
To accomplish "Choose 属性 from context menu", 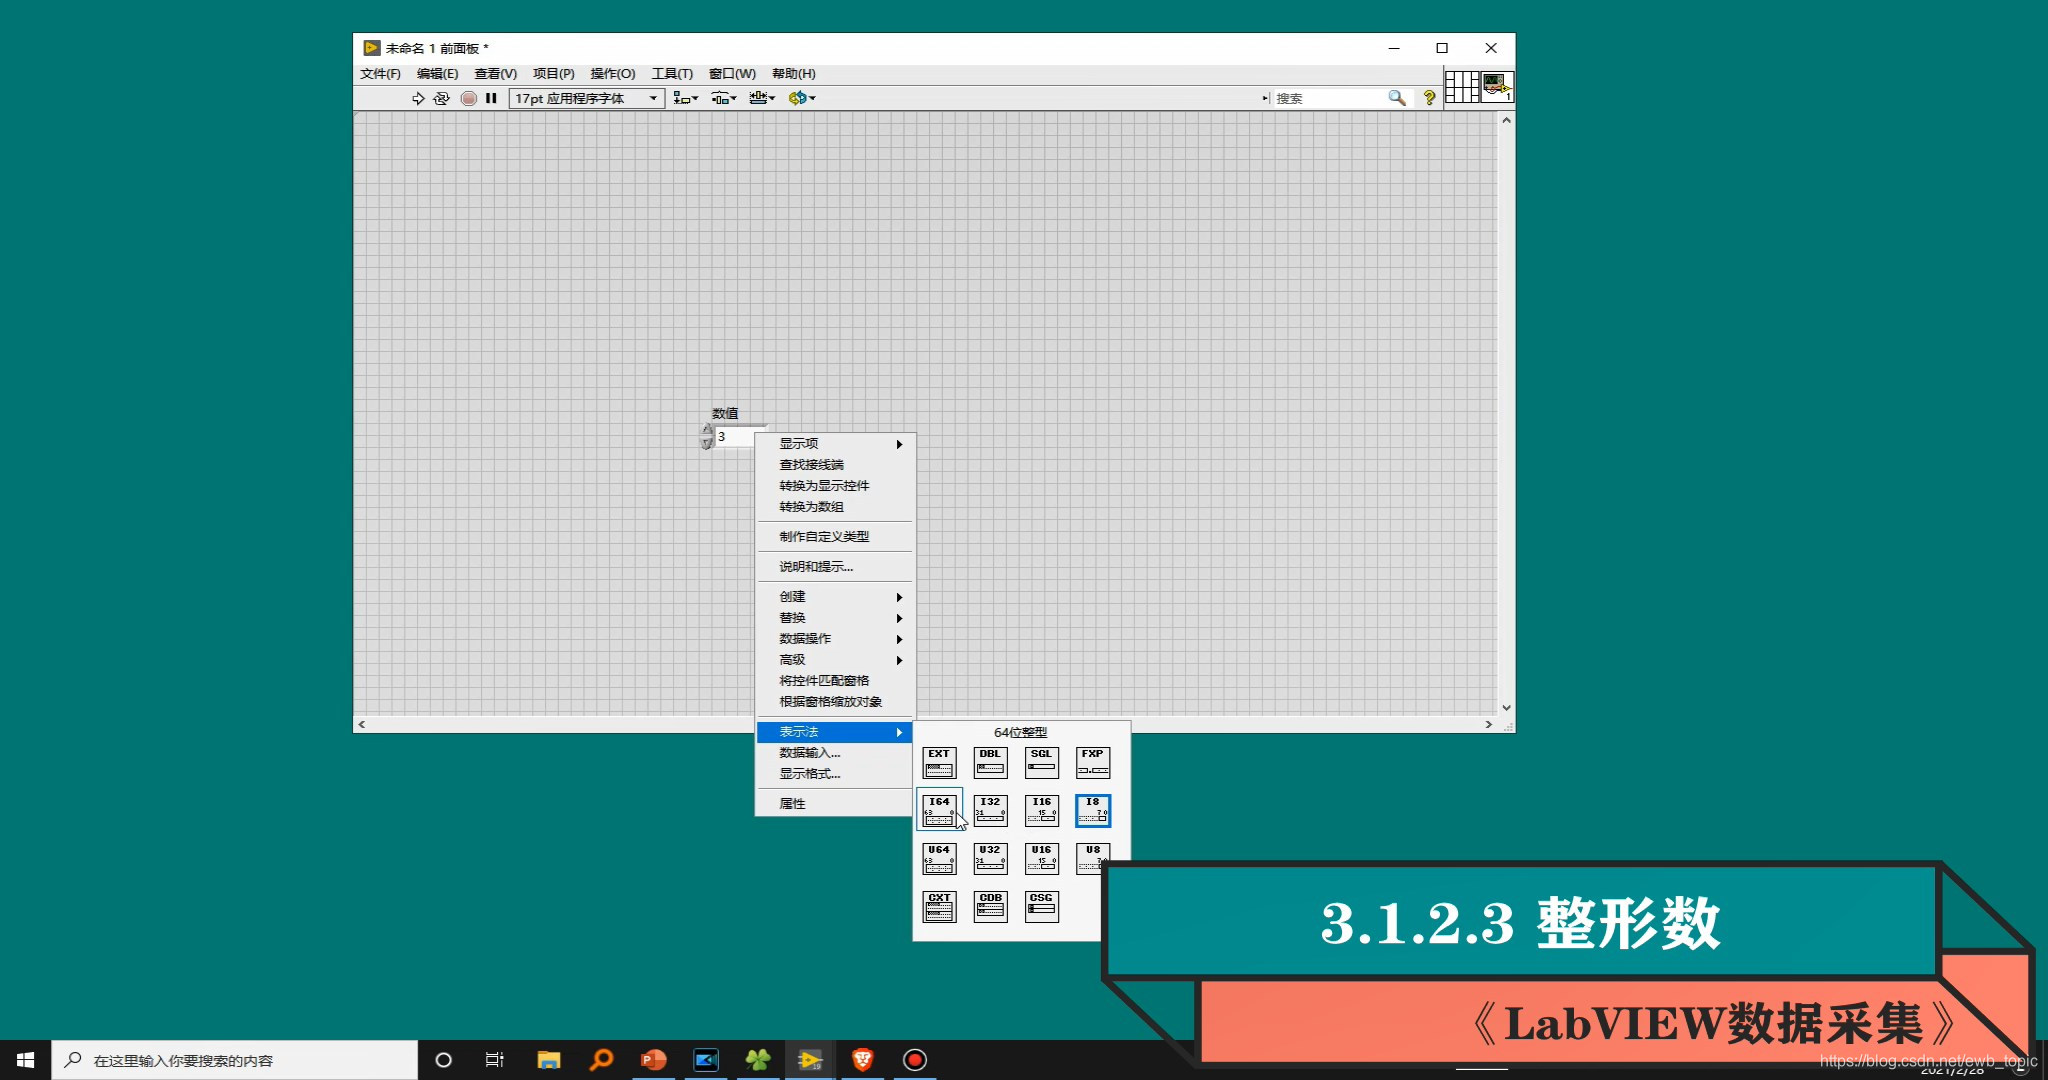I will point(835,804).
